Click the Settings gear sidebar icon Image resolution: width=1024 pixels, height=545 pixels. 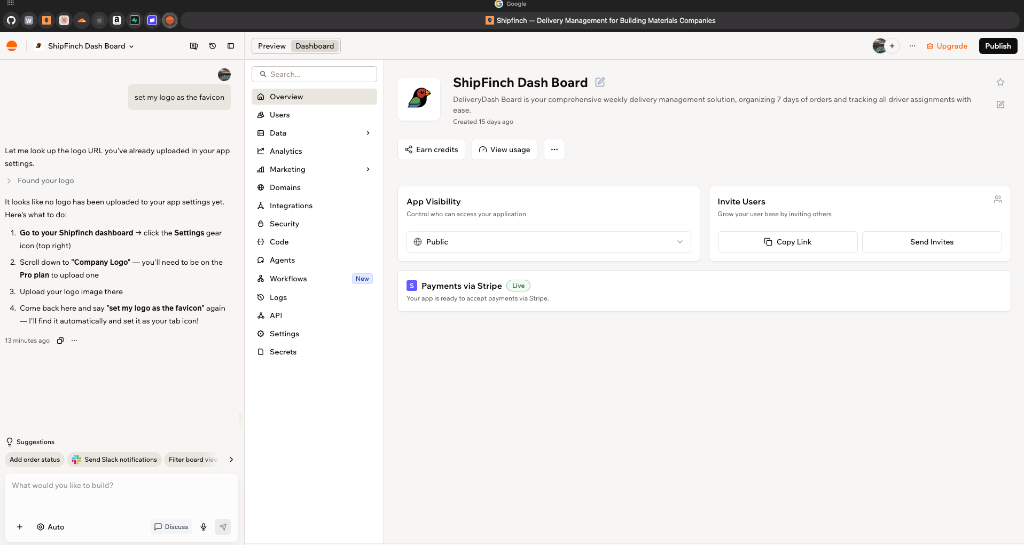pos(261,334)
